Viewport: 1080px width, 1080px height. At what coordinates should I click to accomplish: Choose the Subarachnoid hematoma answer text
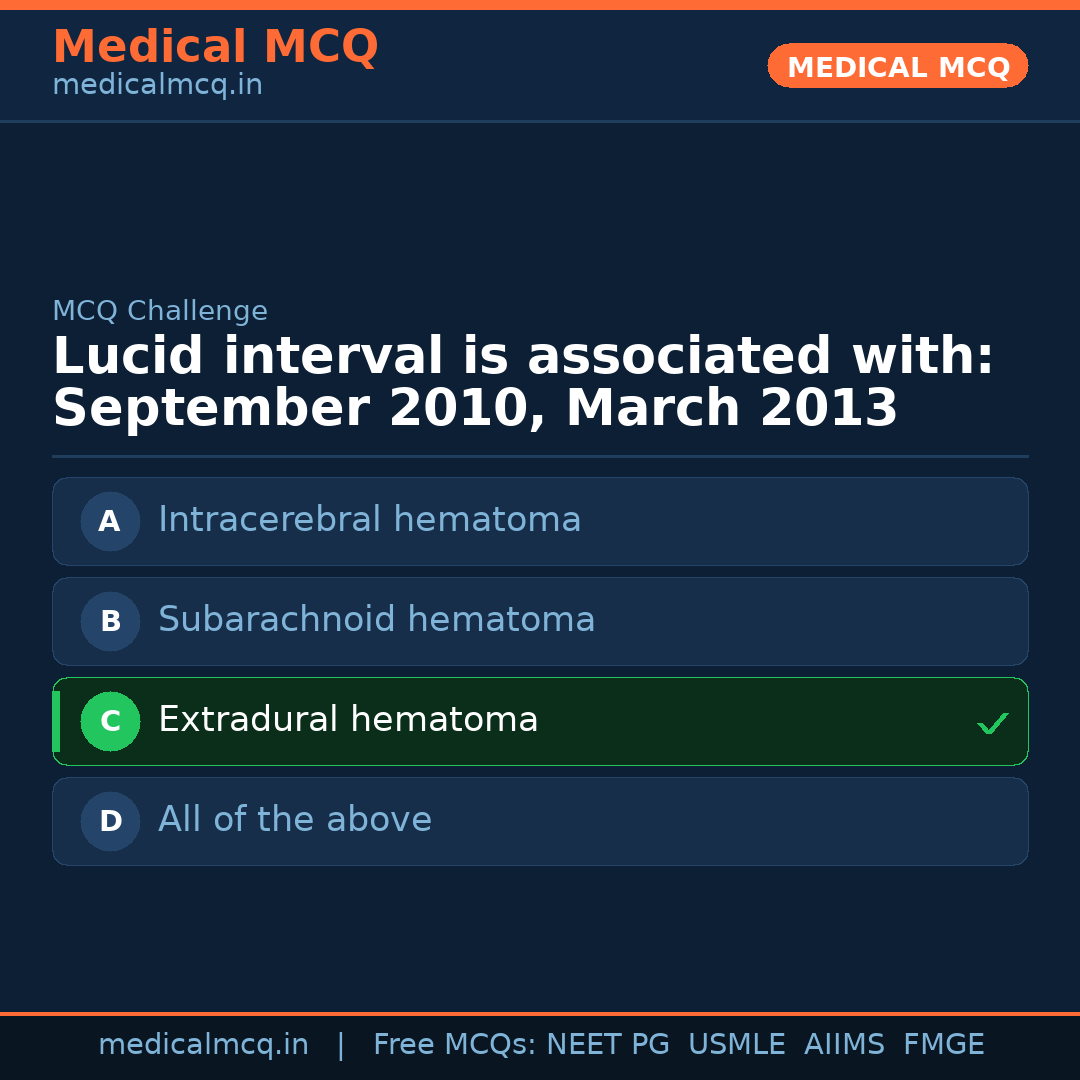point(376,620)
